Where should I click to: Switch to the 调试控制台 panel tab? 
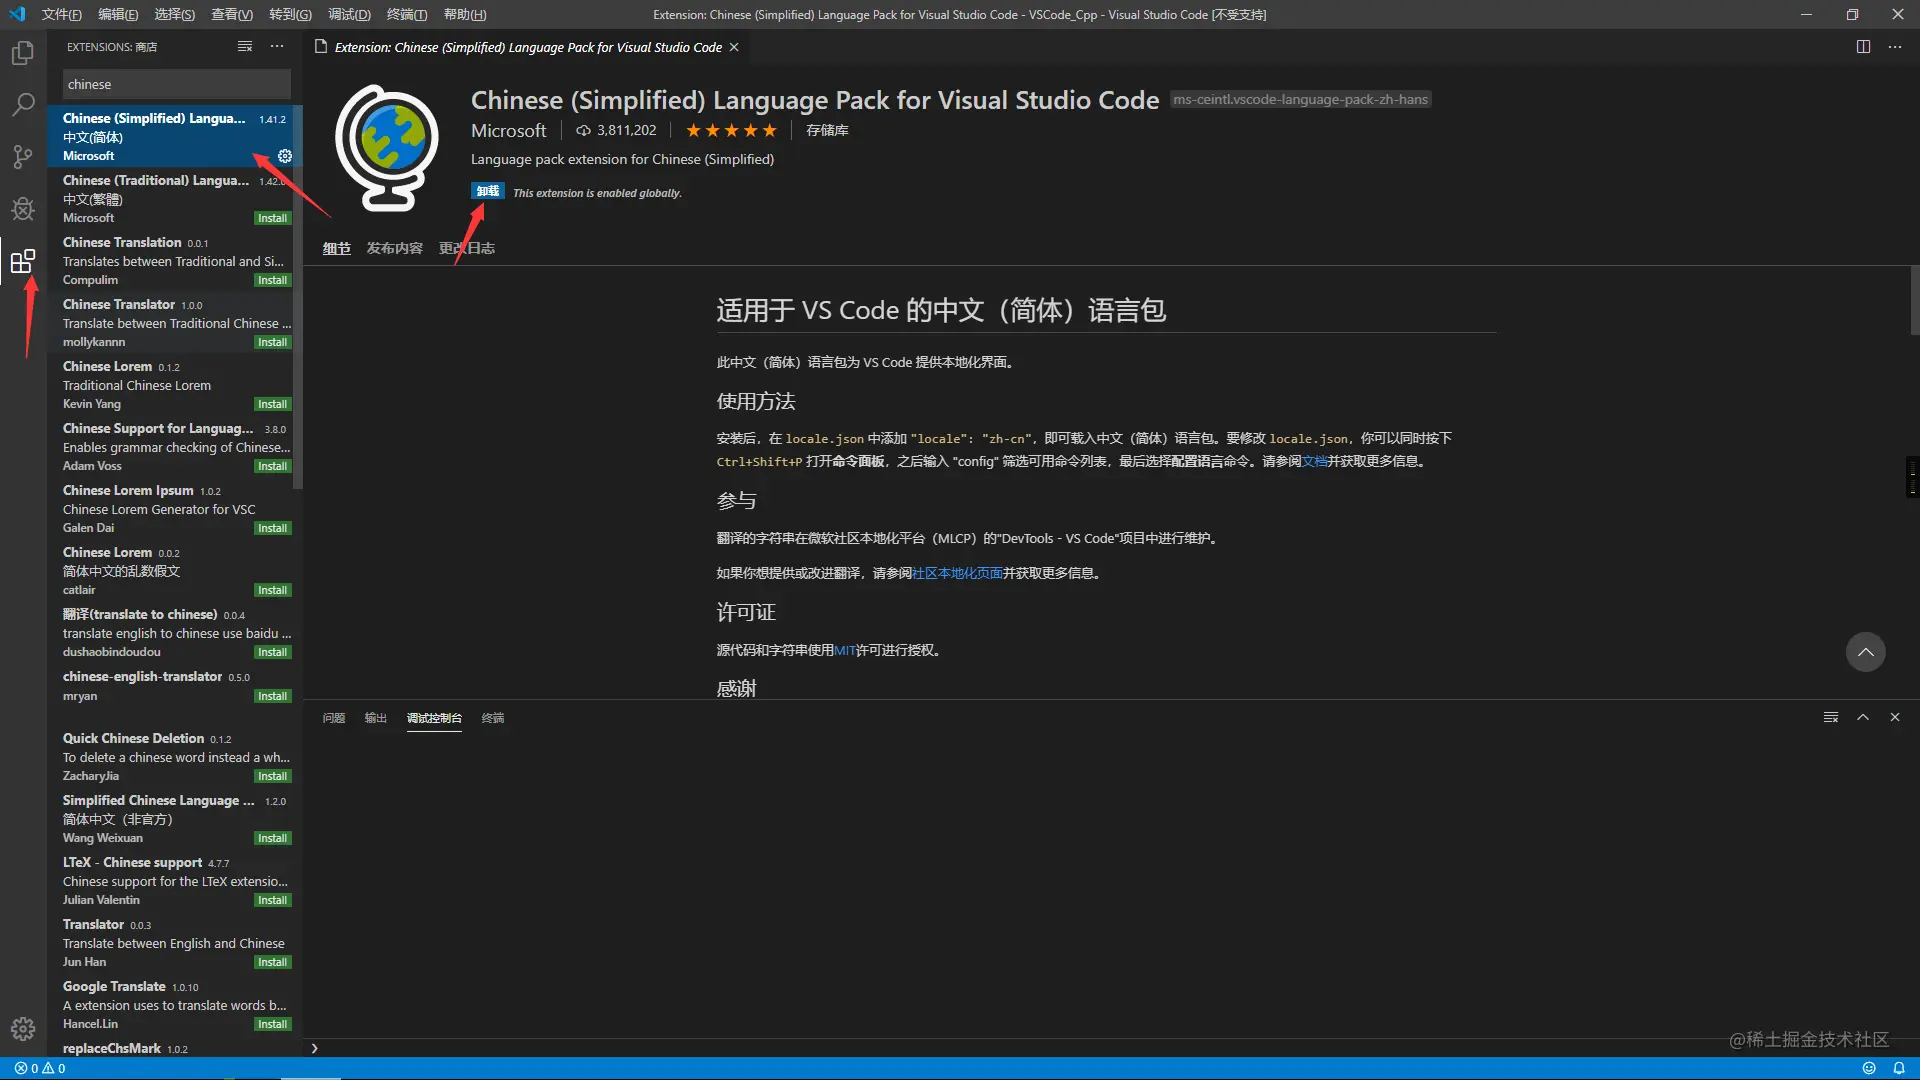434,718
